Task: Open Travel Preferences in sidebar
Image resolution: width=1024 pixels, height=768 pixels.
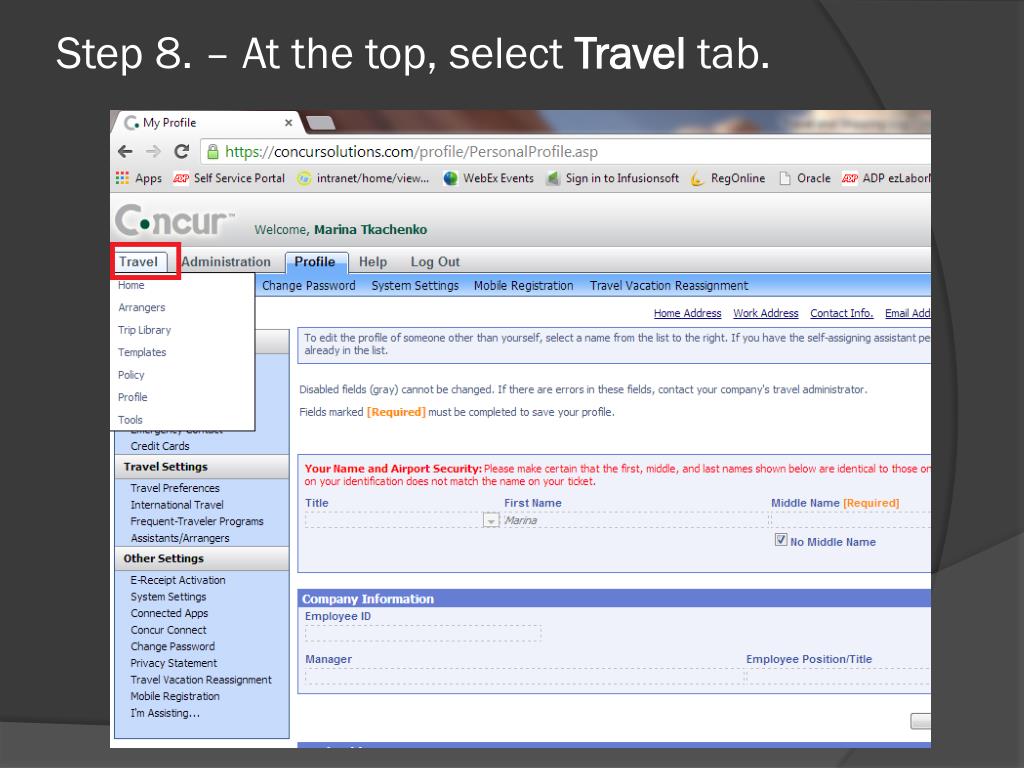Action: (x=175, y=488)
